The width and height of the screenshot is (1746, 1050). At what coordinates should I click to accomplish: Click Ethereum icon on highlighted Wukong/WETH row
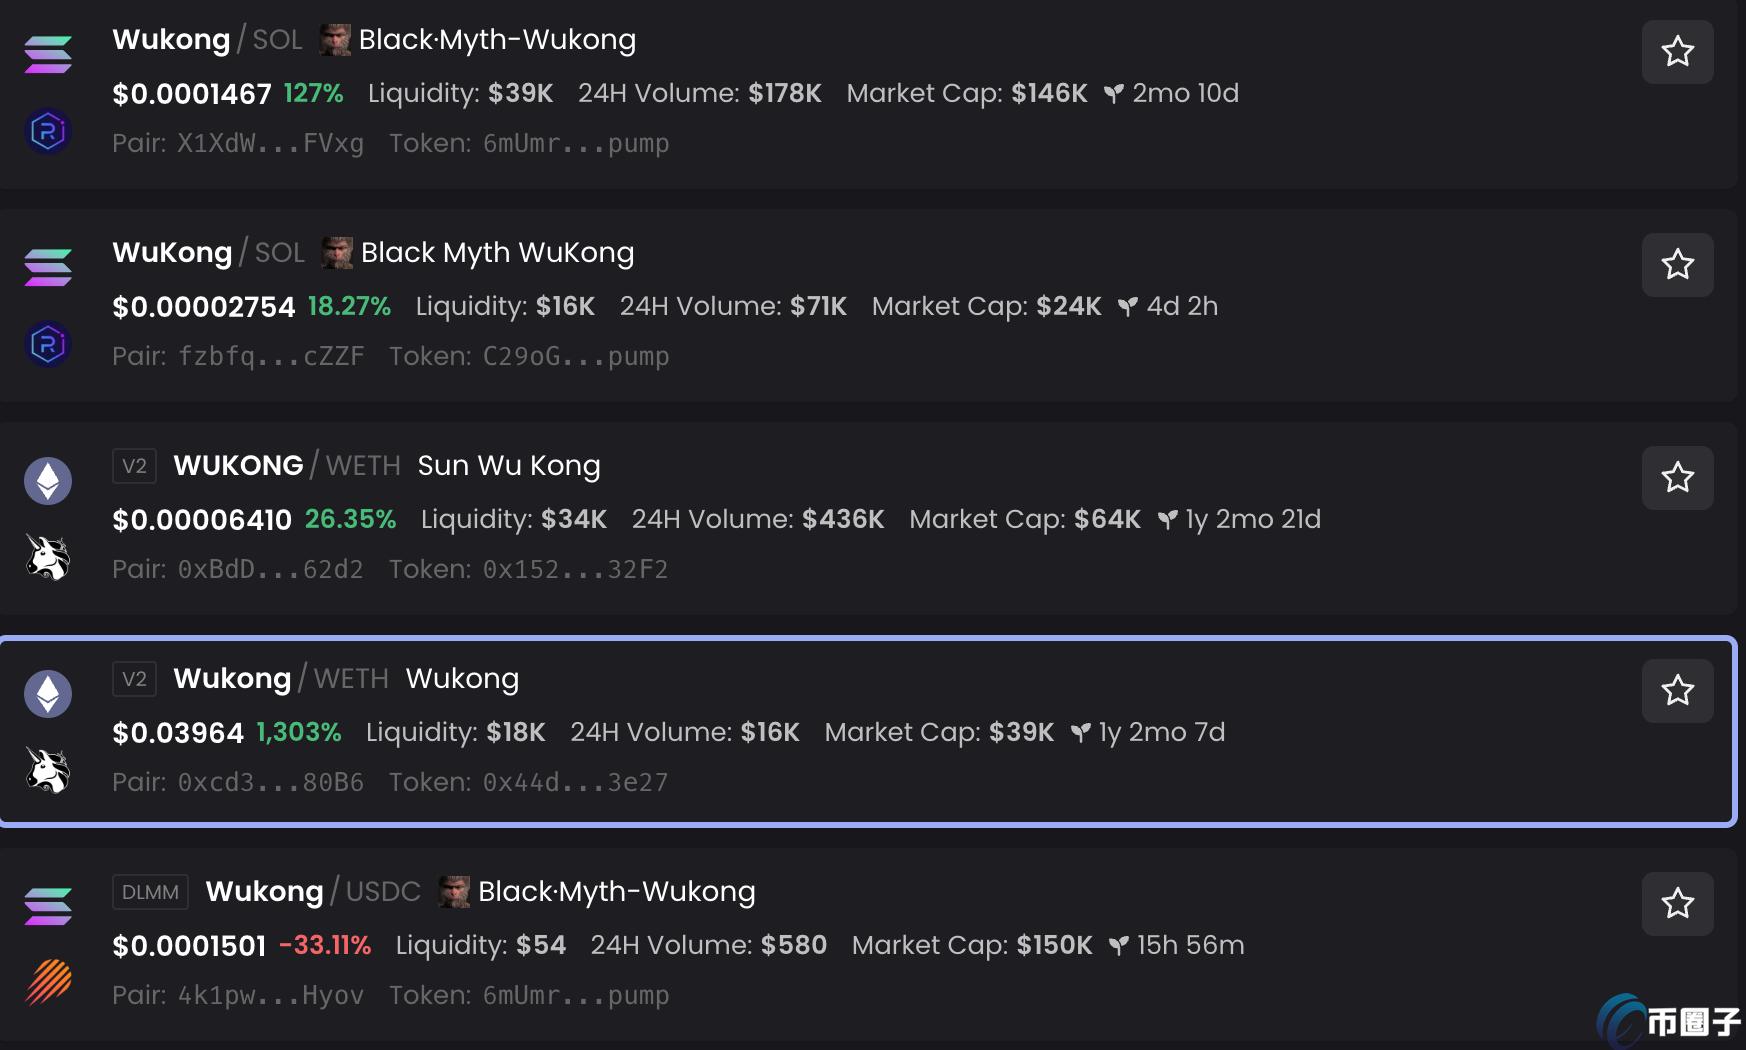(x=48, y=694)
